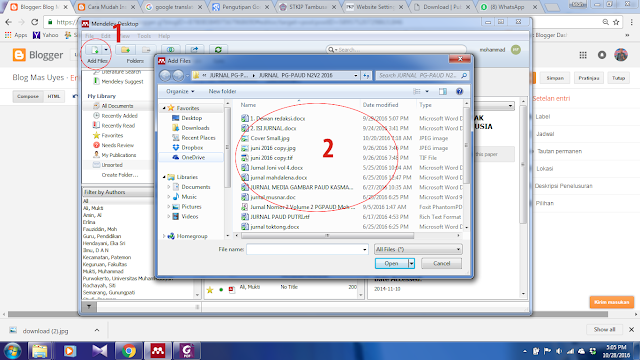Click Mendeley Suggest in sidebar
The image size is (640, 360).
(x=122, y=81)
